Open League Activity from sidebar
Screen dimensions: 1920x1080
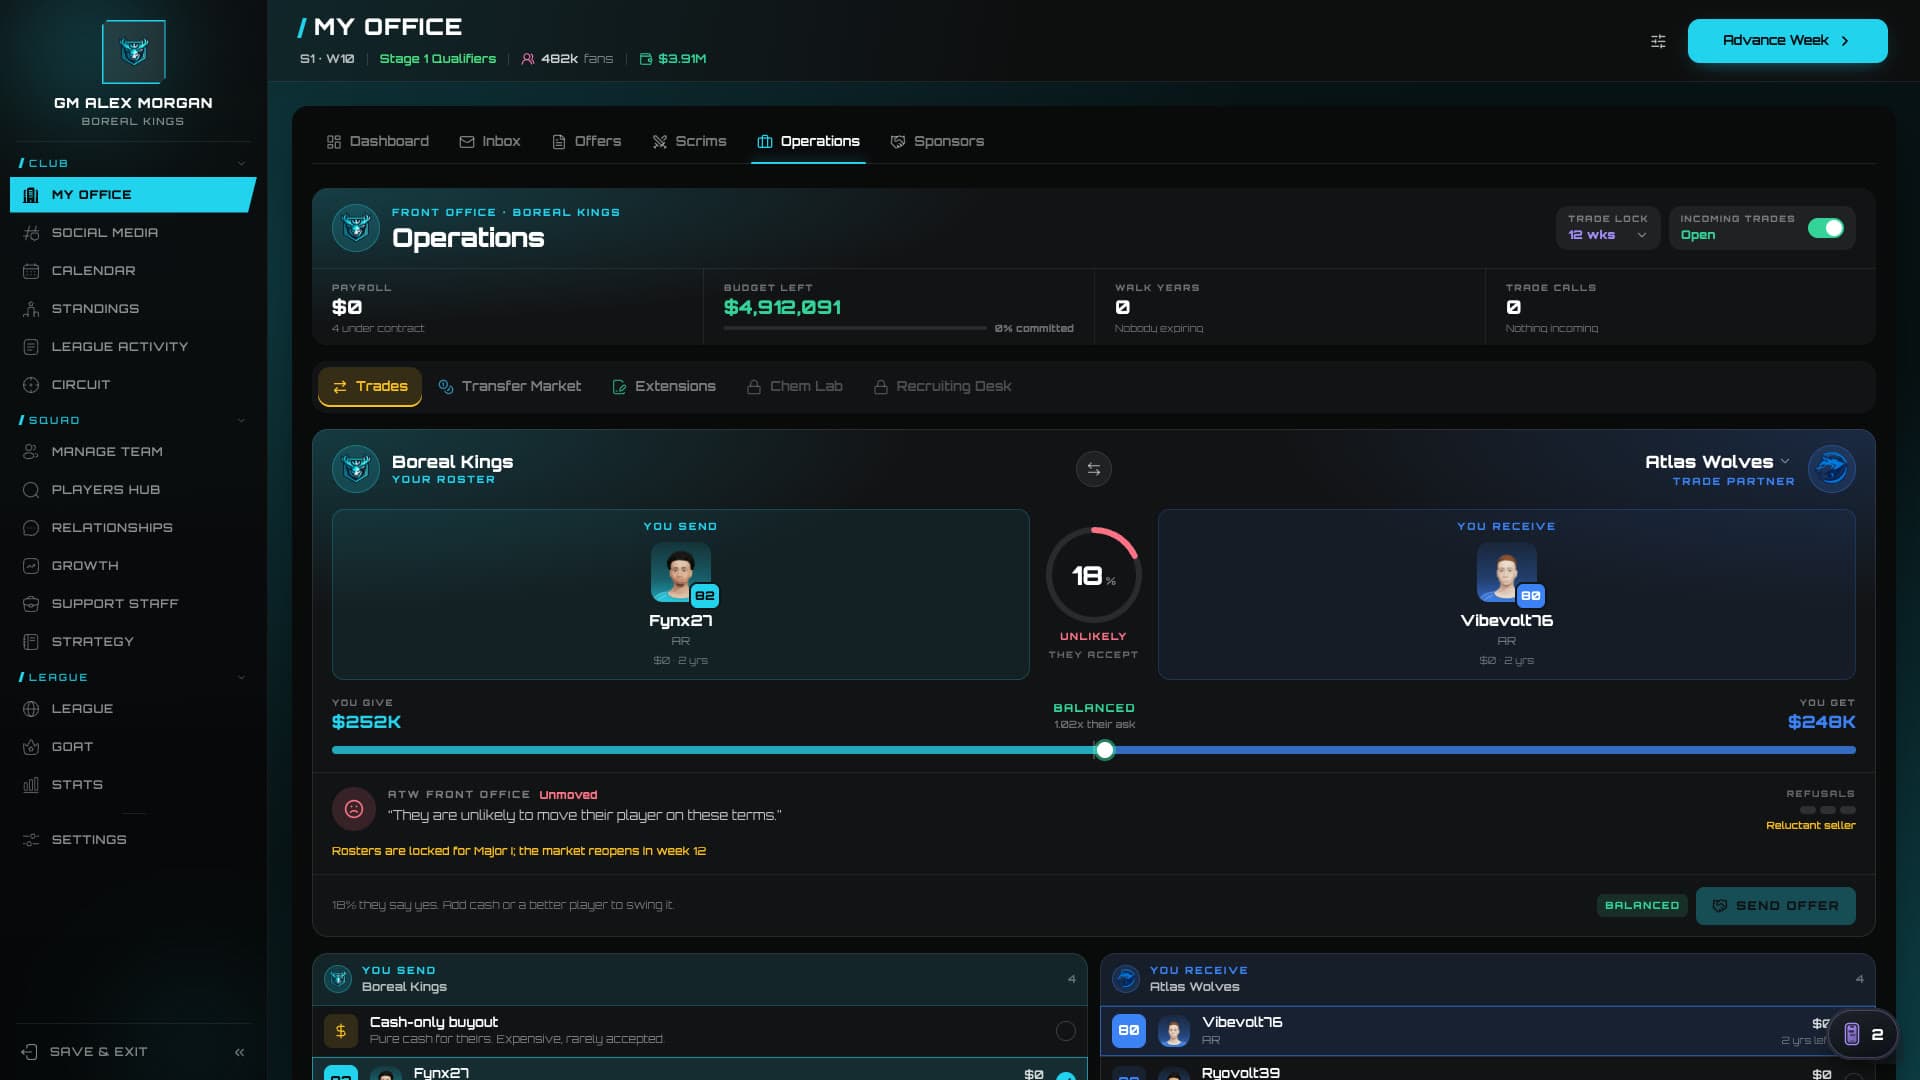[133, 347]
